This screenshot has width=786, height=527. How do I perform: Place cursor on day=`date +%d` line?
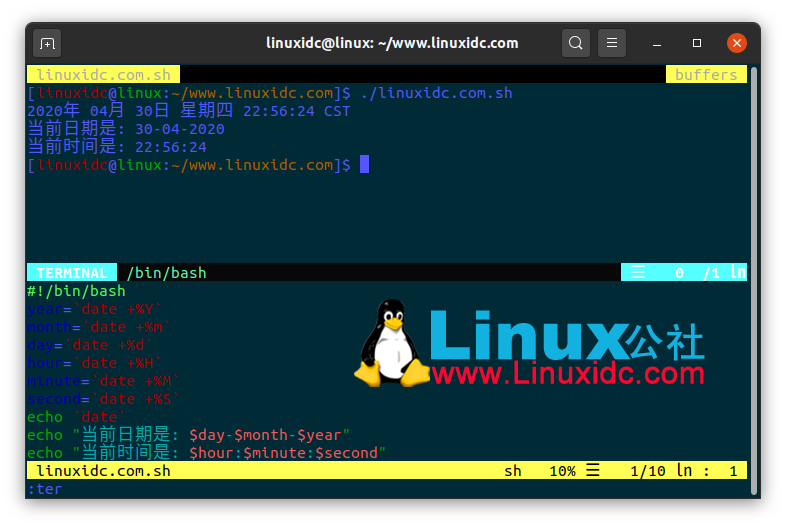pyautogui.click(x=90, y=345)
